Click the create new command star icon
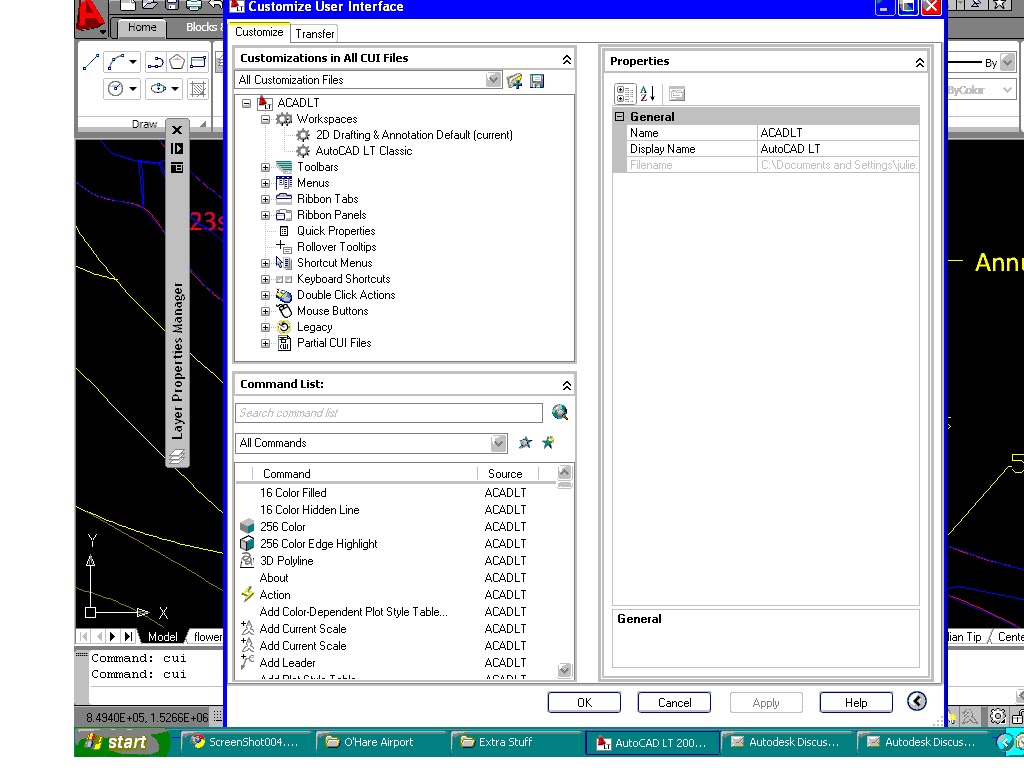This screenshot has width=1024, height=768. [548, 443]
